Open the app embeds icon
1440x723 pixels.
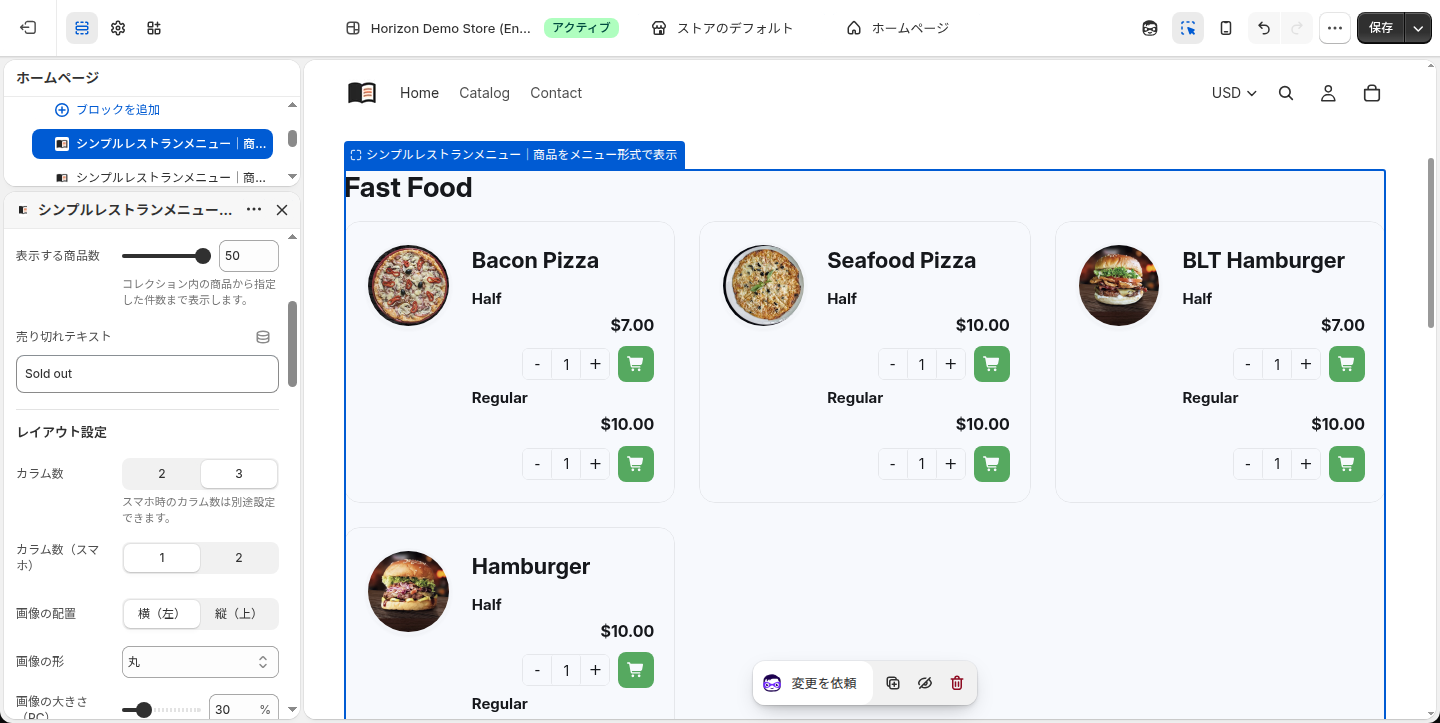pyautogui.click(x=153, y=28)
